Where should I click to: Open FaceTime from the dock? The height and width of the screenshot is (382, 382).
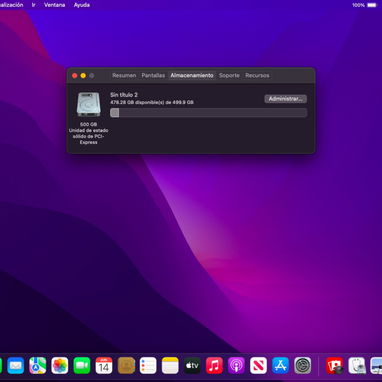(82, 366)
